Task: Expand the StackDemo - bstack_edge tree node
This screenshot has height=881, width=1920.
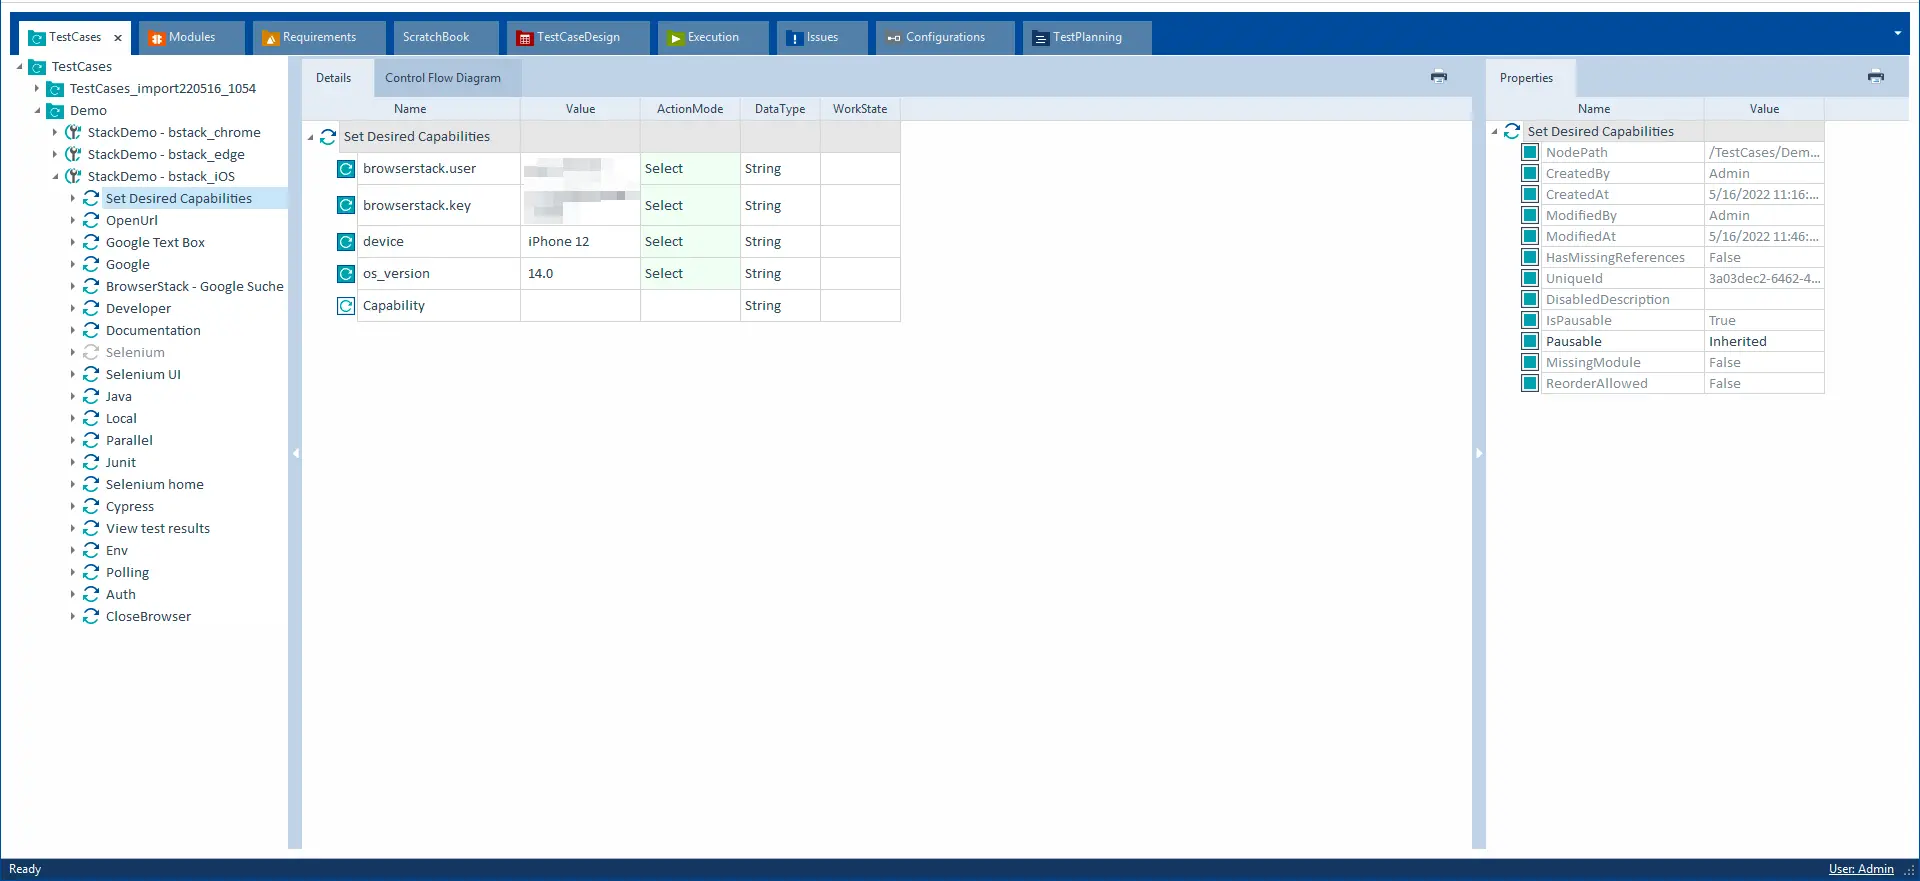Action: pos(55,155)
